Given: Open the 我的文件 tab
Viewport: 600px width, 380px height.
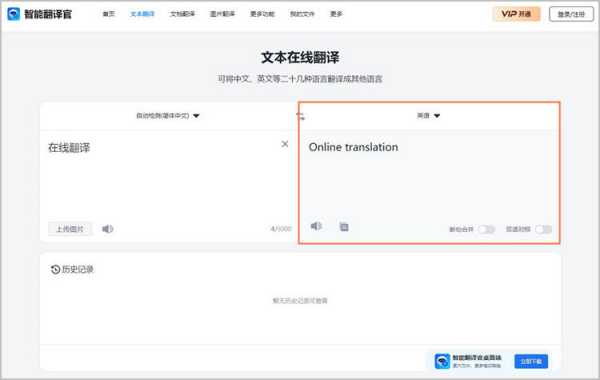Looking at the screenshot, I should coord(302,14).
